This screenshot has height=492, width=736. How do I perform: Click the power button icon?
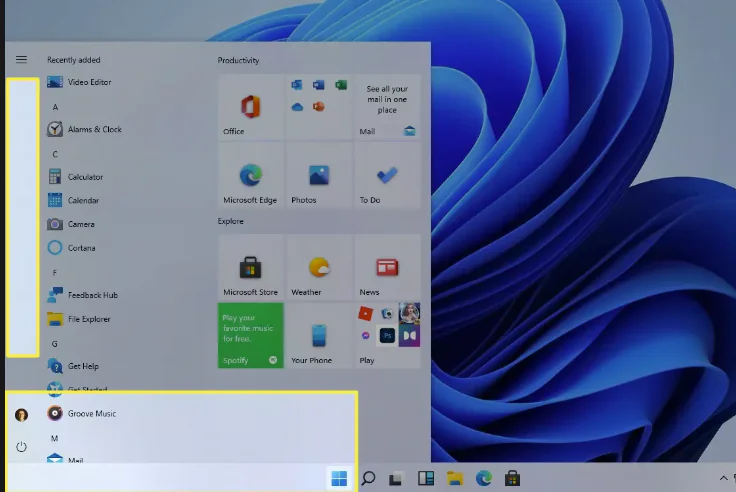click(x=21, y=447)
